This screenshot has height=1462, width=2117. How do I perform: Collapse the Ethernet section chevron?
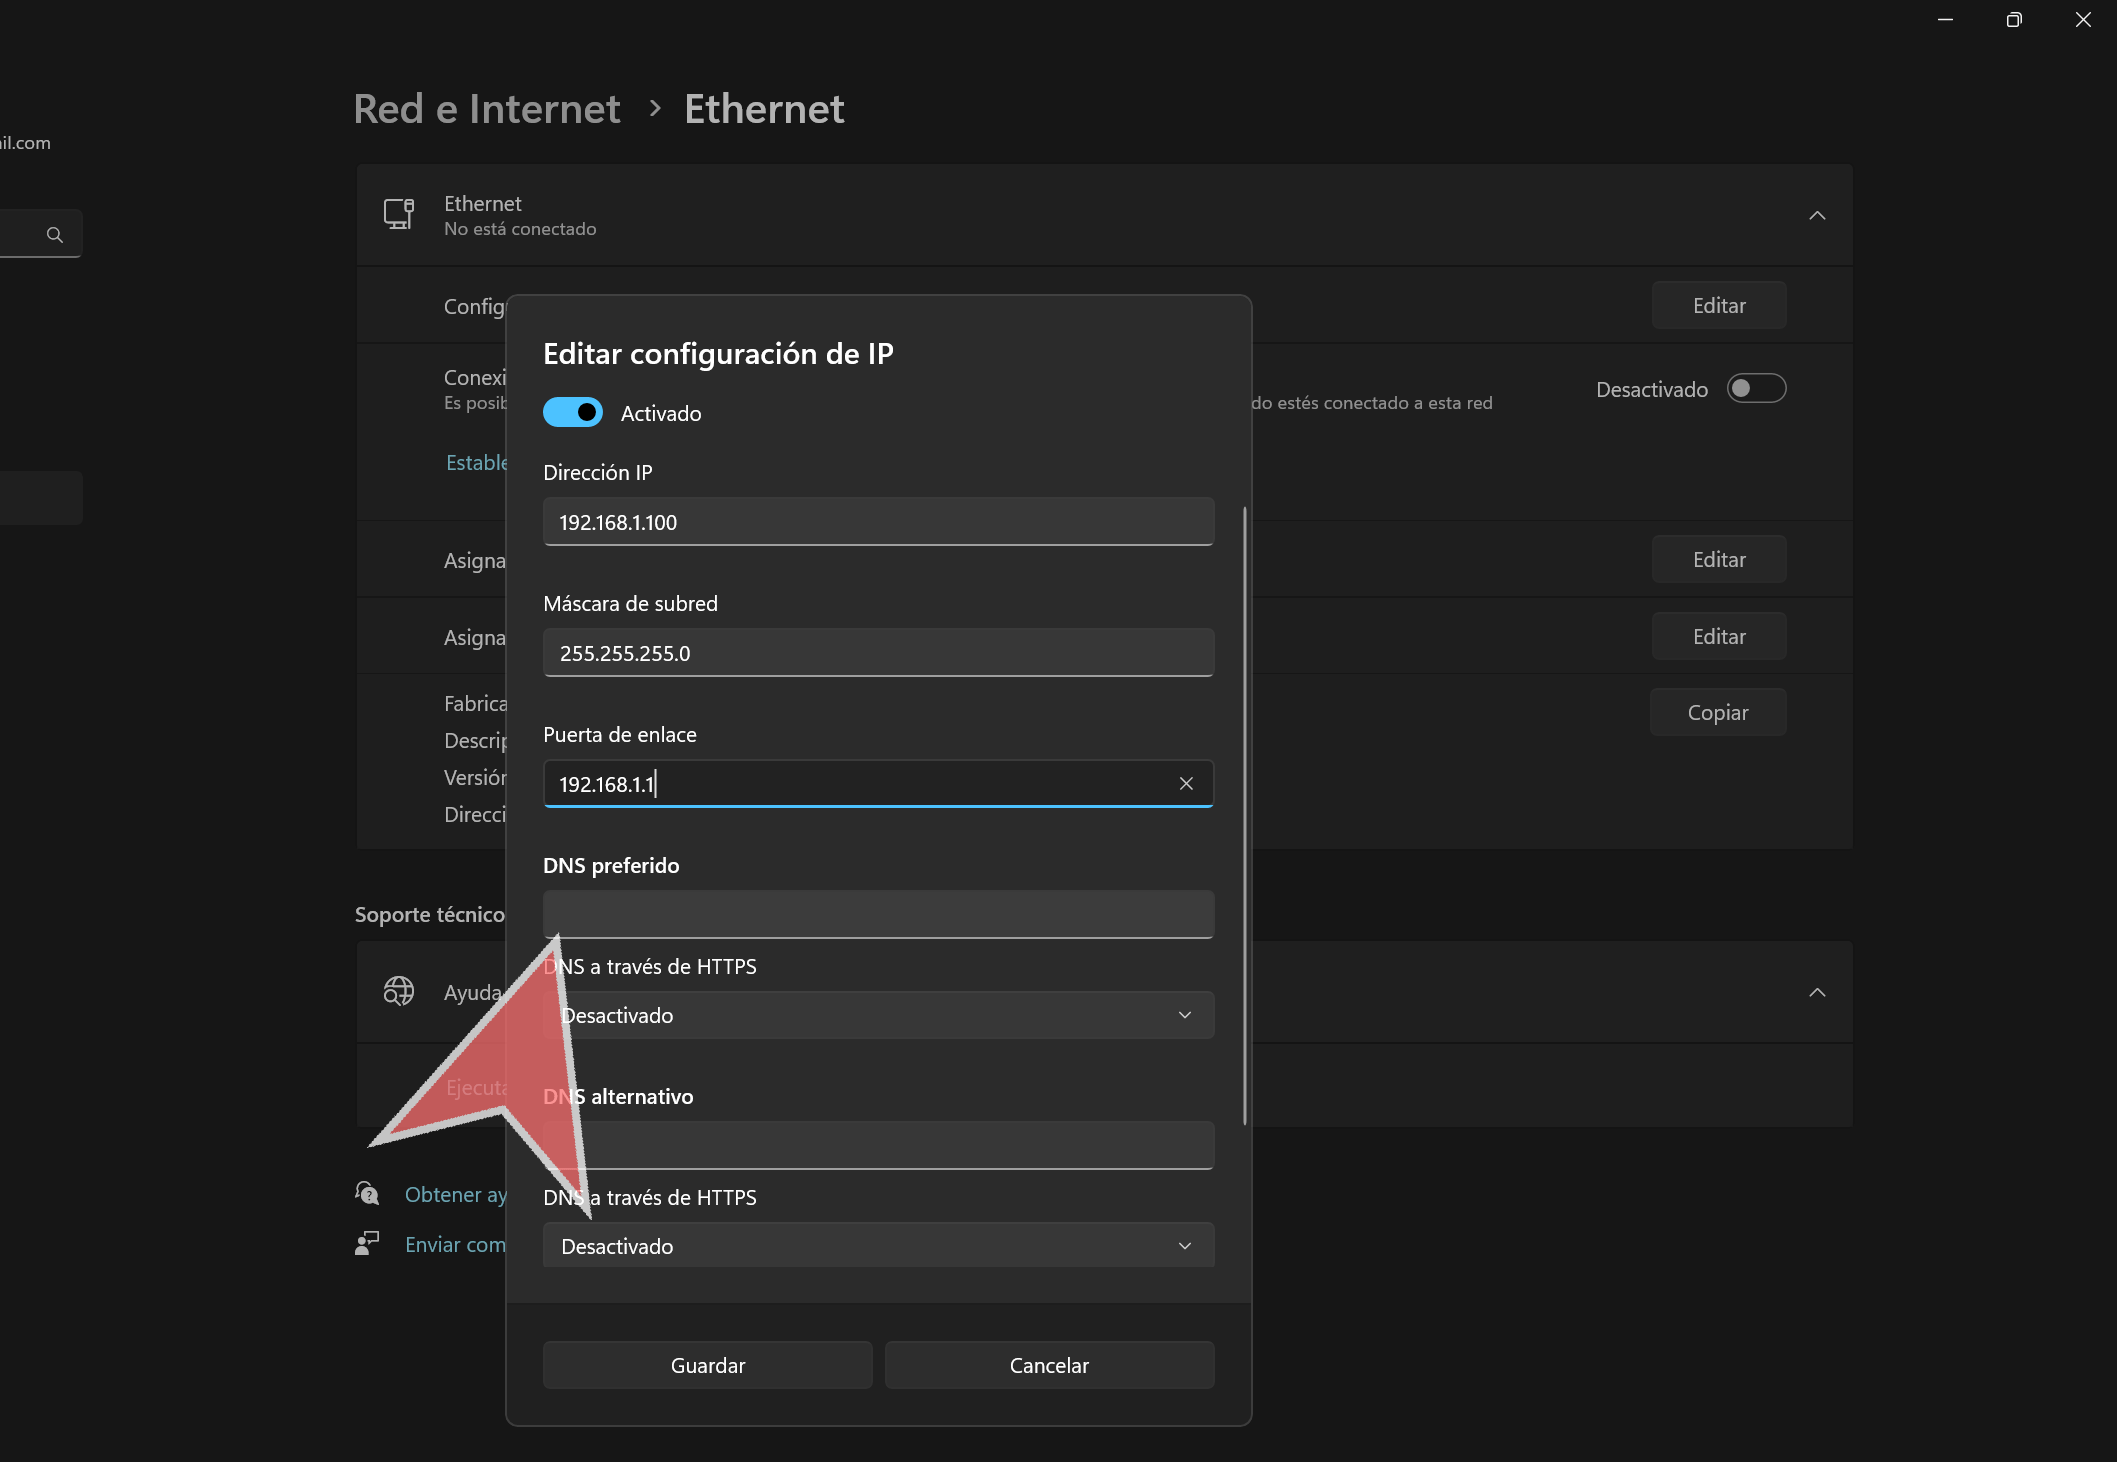(1817, 215)
